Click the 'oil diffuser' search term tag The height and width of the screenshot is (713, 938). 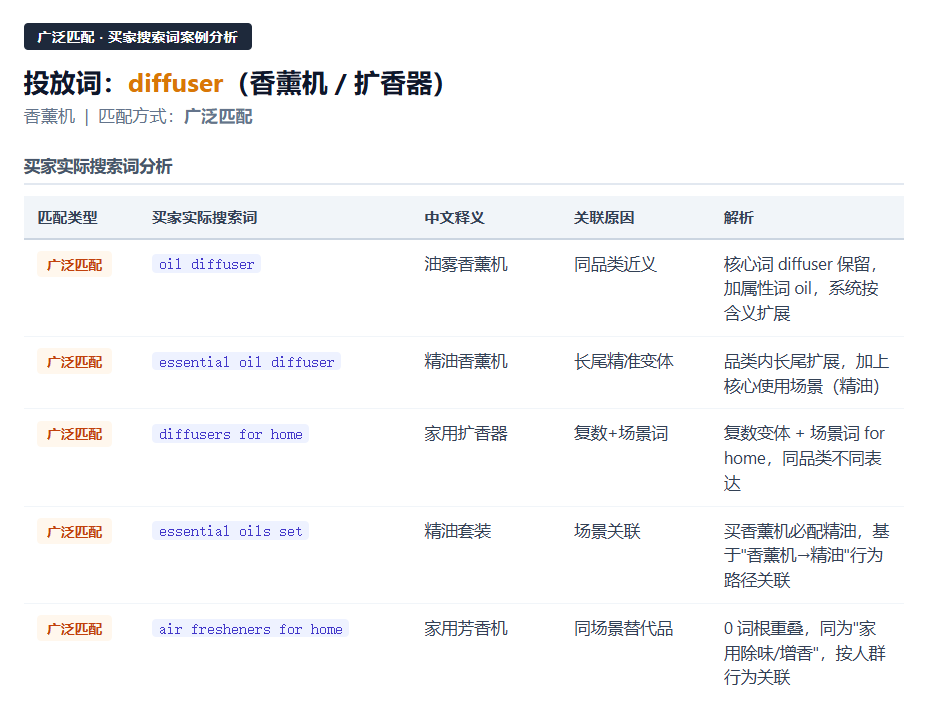206,264
